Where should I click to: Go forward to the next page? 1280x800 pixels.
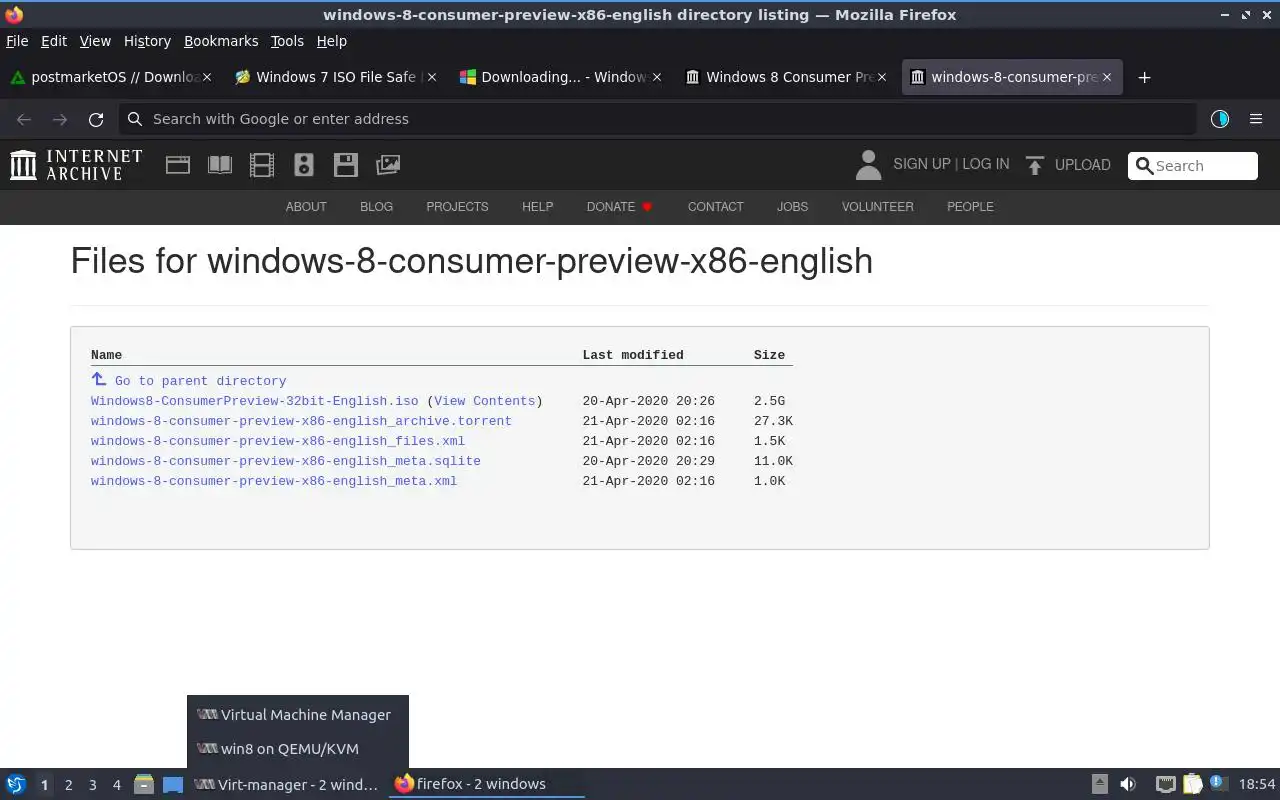click(x=60, y=119)
